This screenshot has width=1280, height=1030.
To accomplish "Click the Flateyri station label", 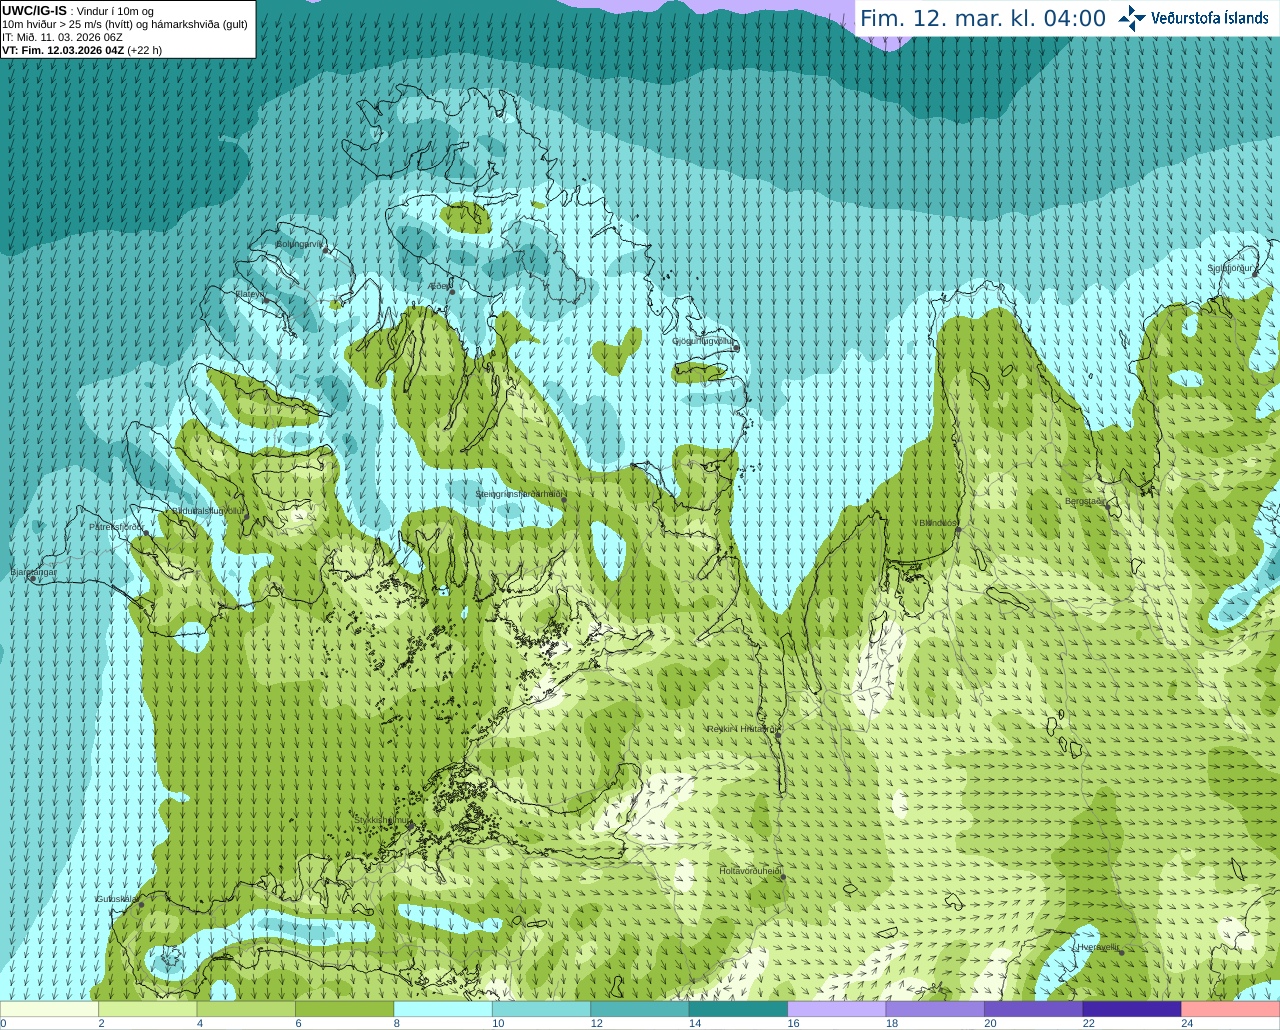I will pos(249,294).
